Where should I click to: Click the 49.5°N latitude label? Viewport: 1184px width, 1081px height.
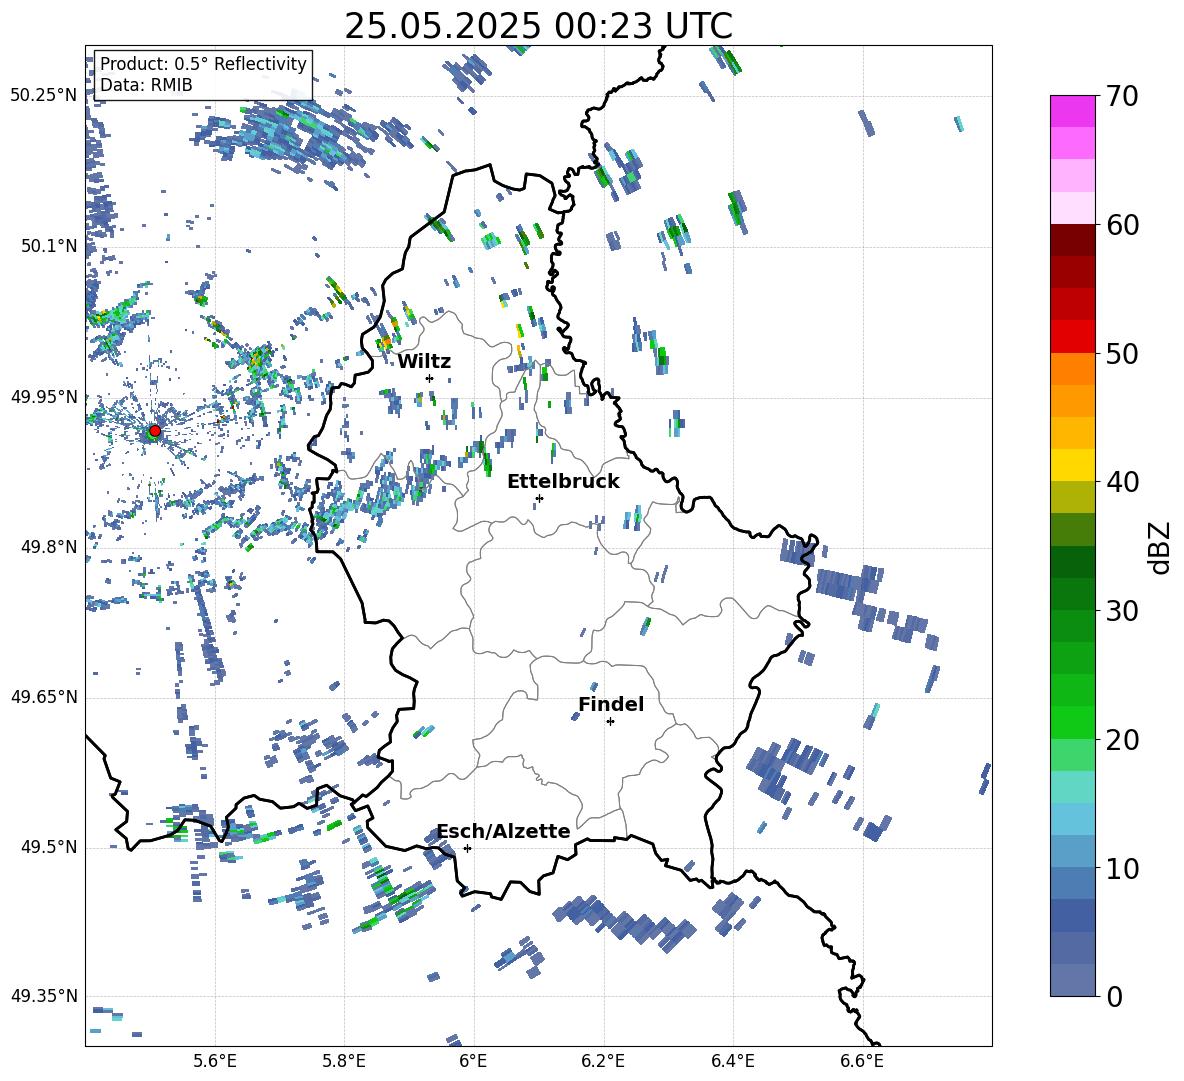pos(48,846)
